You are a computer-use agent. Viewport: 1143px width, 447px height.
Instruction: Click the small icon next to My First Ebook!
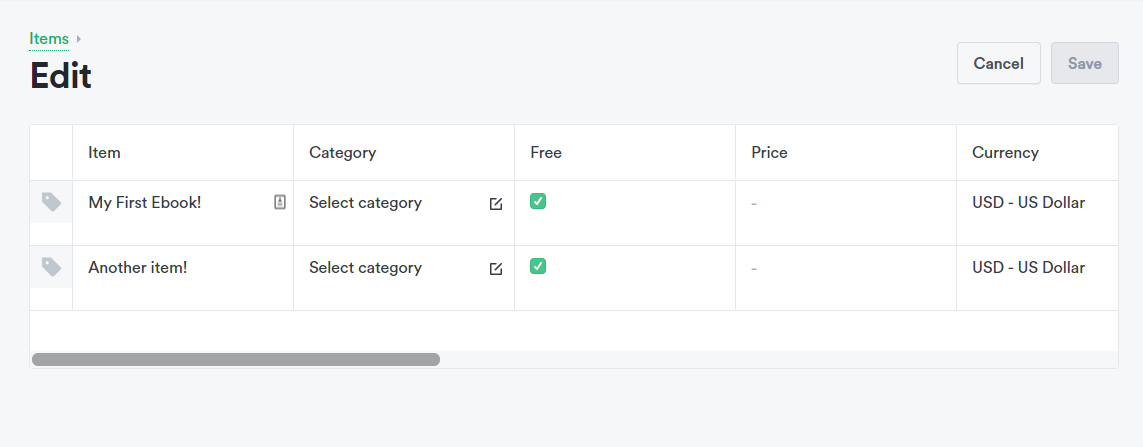[280, 202]
